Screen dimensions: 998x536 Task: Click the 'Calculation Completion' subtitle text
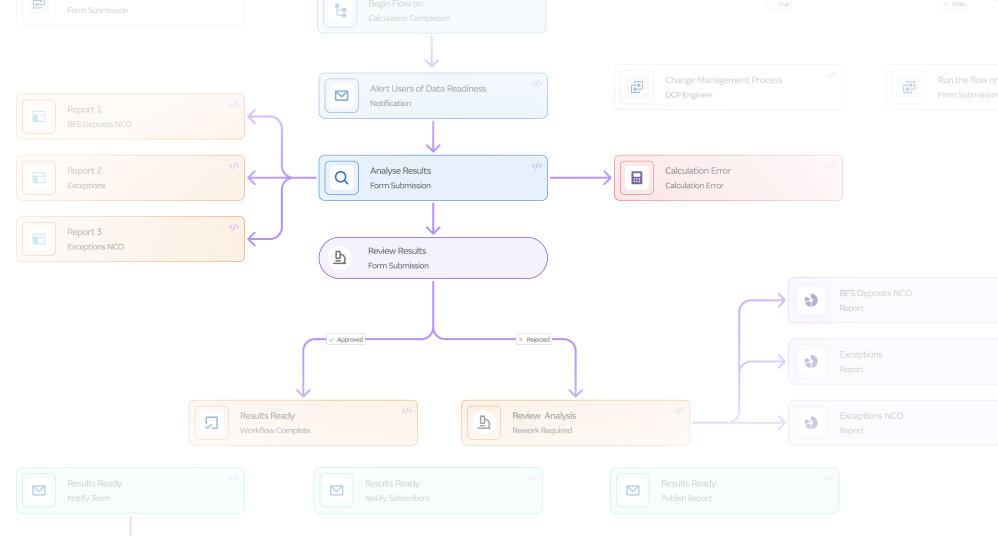click(x=409, y=18)
